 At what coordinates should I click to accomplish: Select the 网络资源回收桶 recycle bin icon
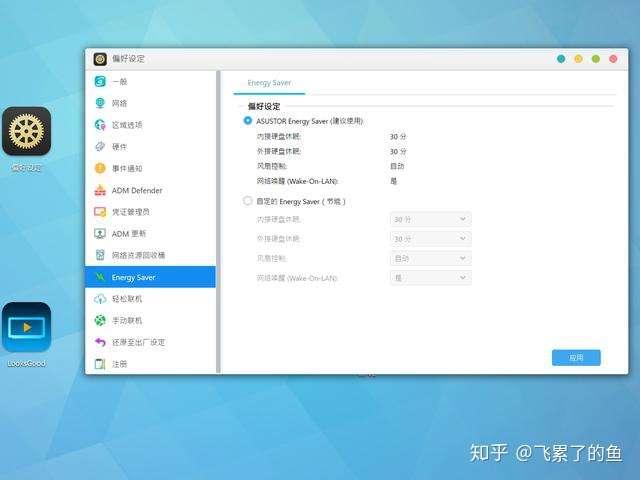click(100, 255)
